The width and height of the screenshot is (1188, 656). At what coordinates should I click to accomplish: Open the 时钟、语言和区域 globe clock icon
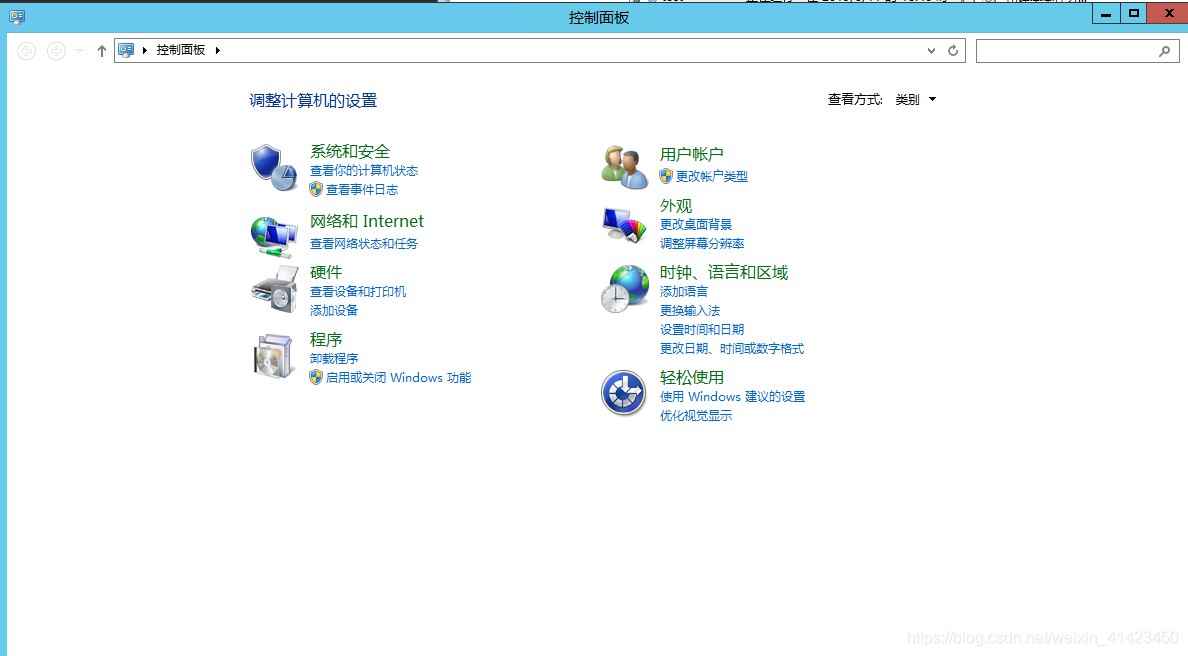tap(624, 289)
